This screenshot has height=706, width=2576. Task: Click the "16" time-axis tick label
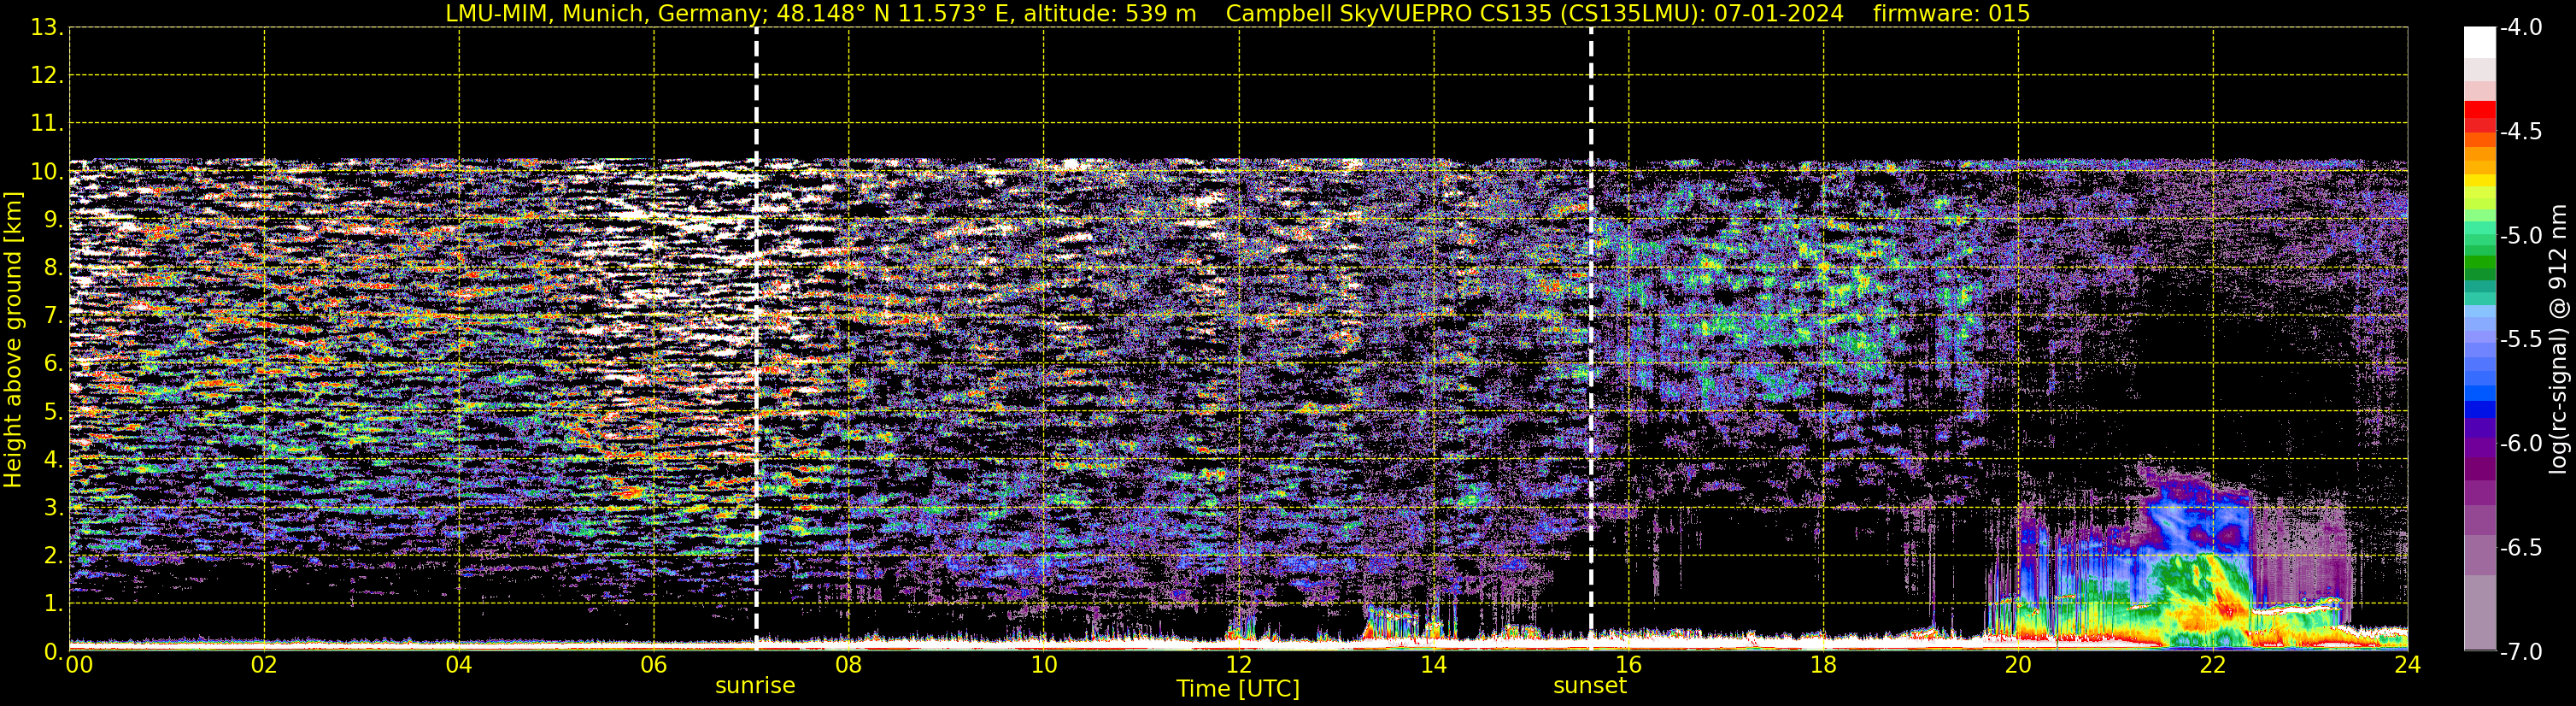click(x=1629, y=665)
